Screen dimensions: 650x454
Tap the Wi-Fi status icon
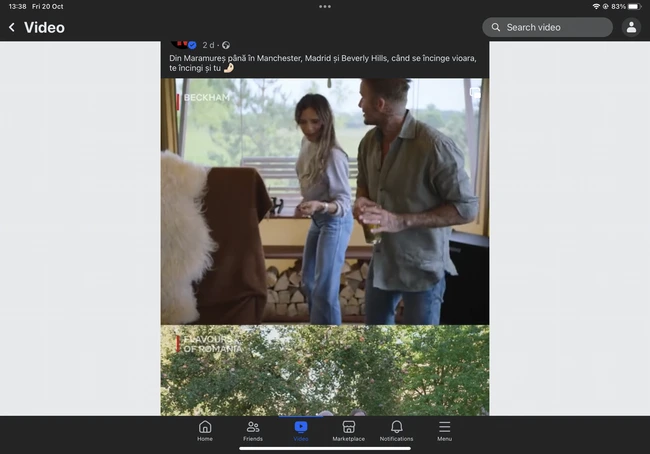tap(596, 6)
